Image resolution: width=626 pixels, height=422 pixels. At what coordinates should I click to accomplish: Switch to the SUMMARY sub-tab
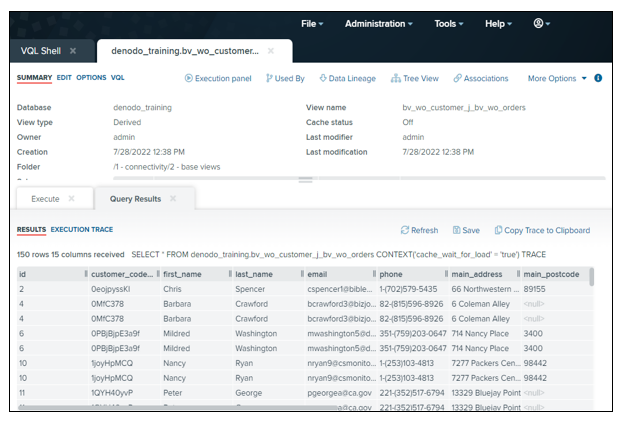34,77
